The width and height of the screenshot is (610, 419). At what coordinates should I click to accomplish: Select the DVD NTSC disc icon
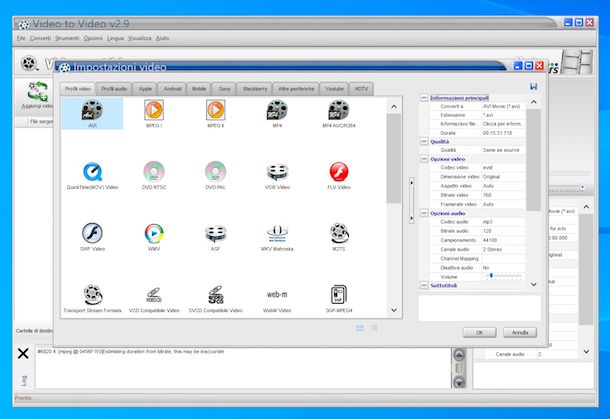pyautogui.click(x=154, y=175)
